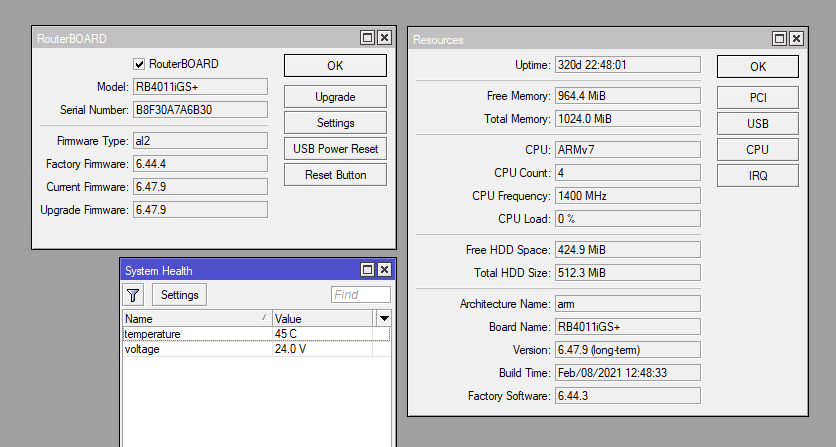Screen dimensions: 836x447
Task: Click the Upgrade button
Action: [x=335, y=97]
